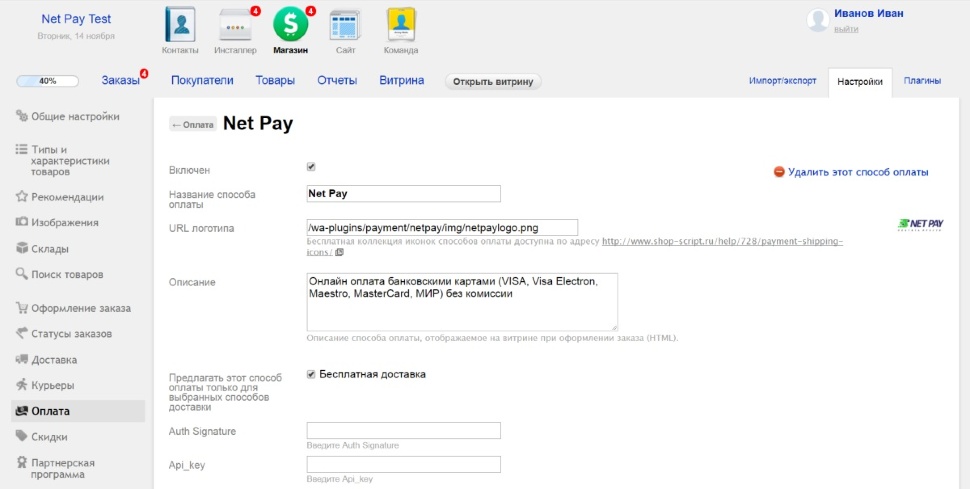The height and width of the screenshot is (489, 970).
Task: Click the Типы и характеристики list icon
Action: (x=22, y=149)
